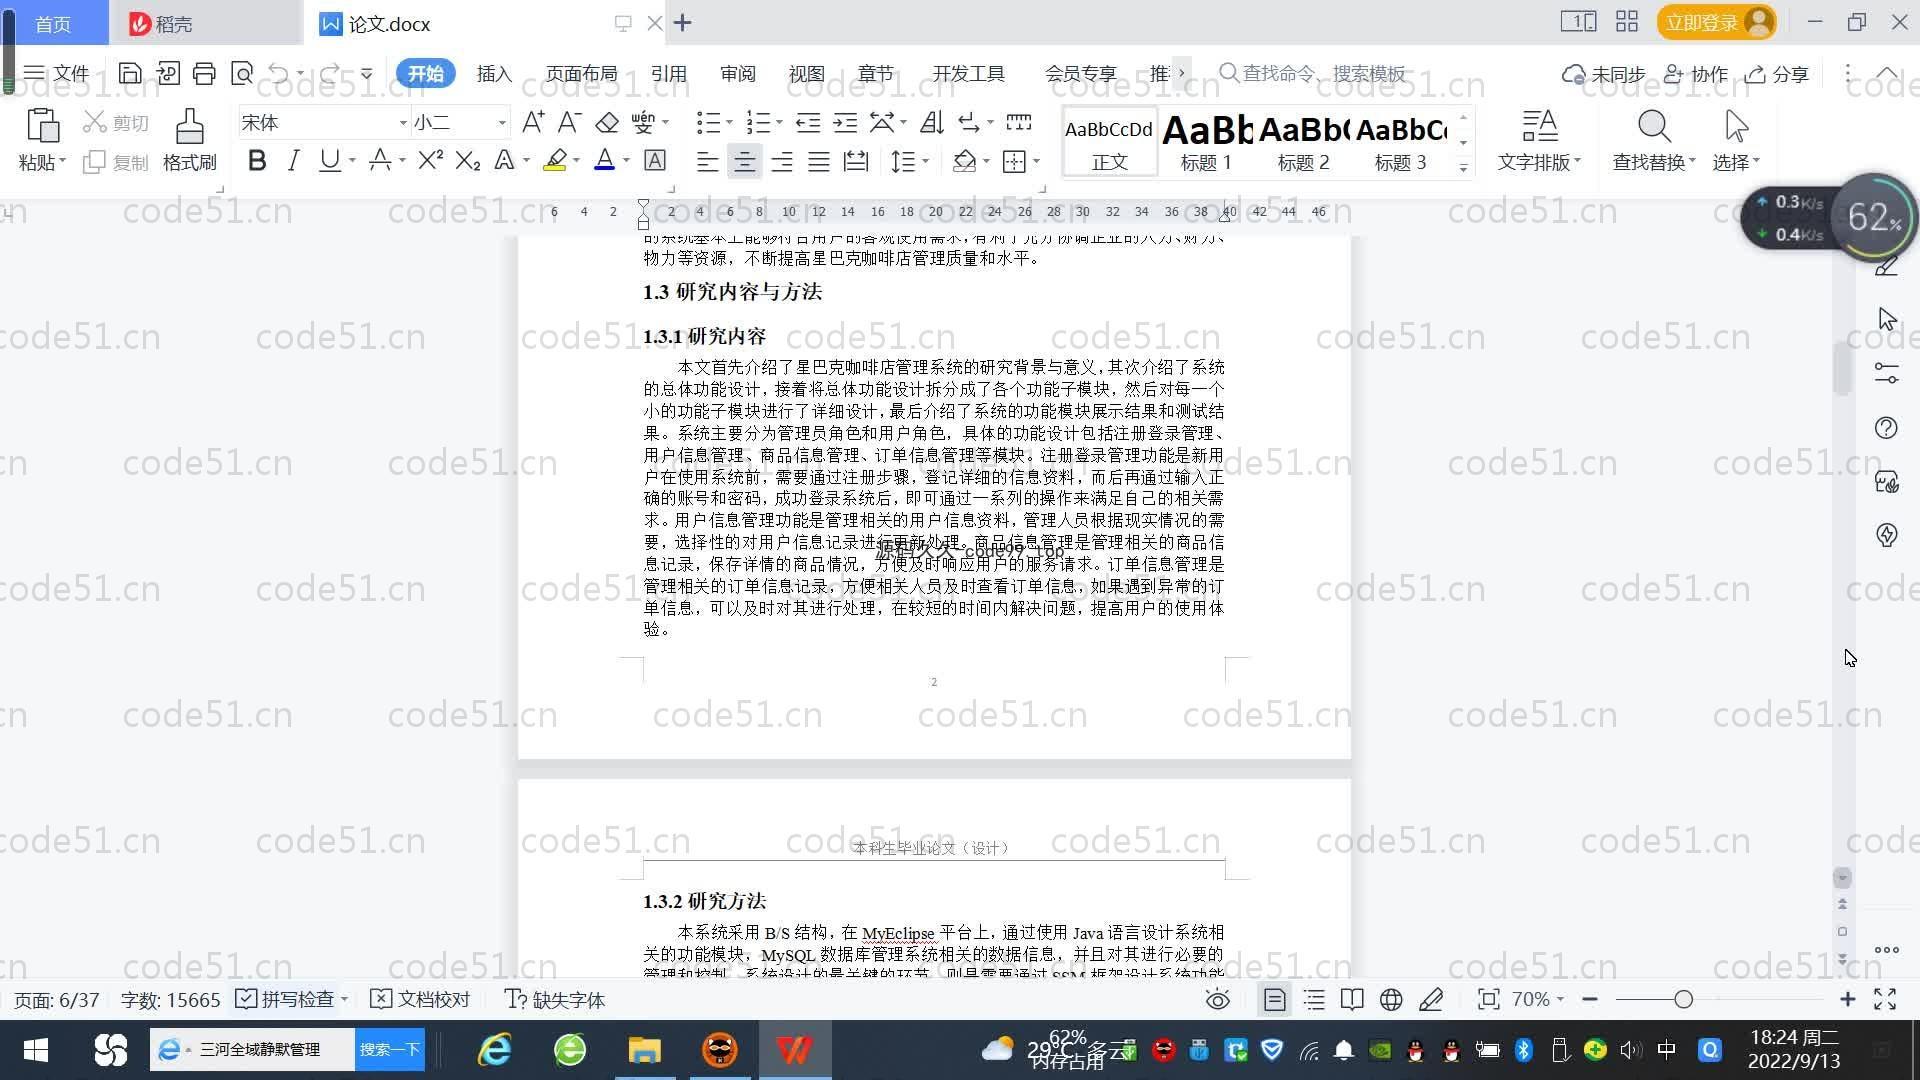Open Print Preview icon

[242, 73]
